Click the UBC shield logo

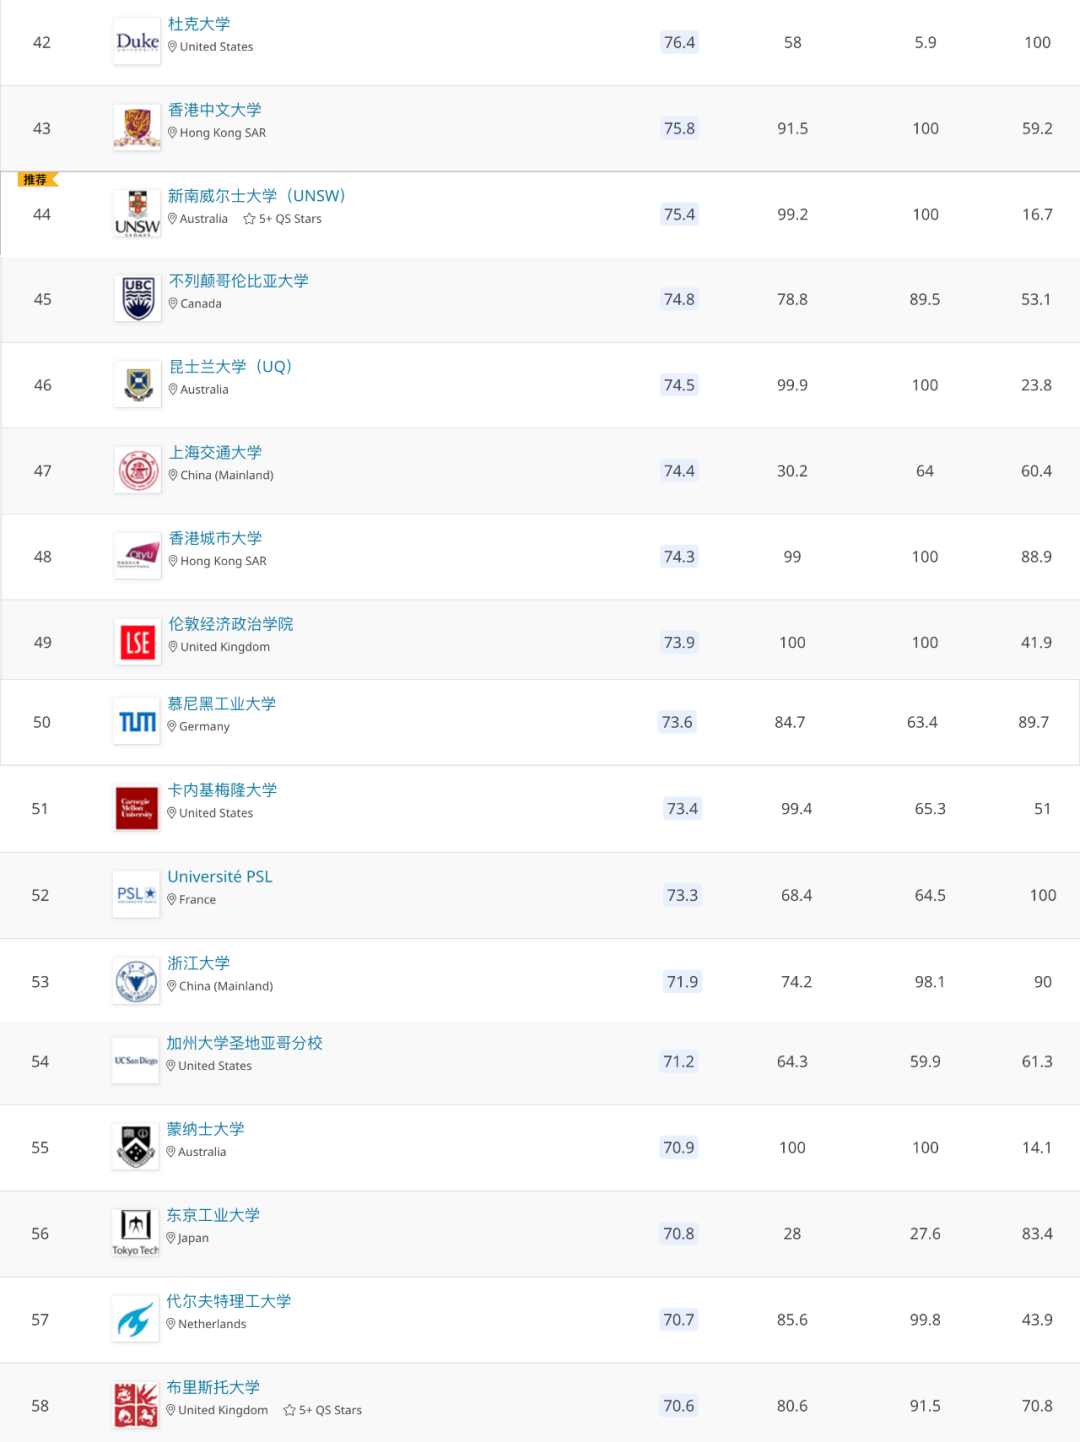tap(138, 299)
